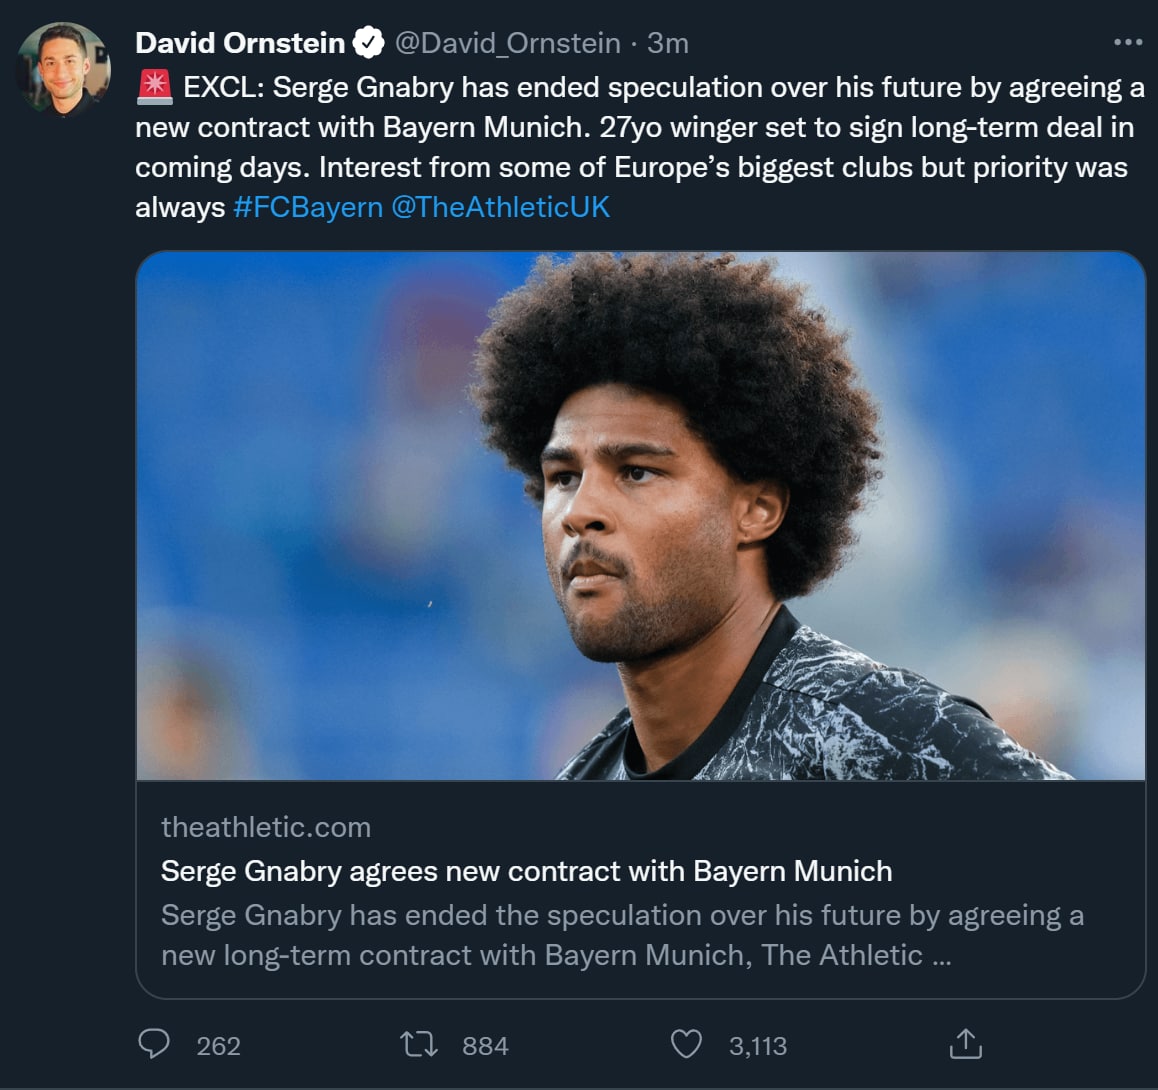This screenshot has height=1090, width=1158.
Task: Click the share upload icon
Action: click(965, 1044)
